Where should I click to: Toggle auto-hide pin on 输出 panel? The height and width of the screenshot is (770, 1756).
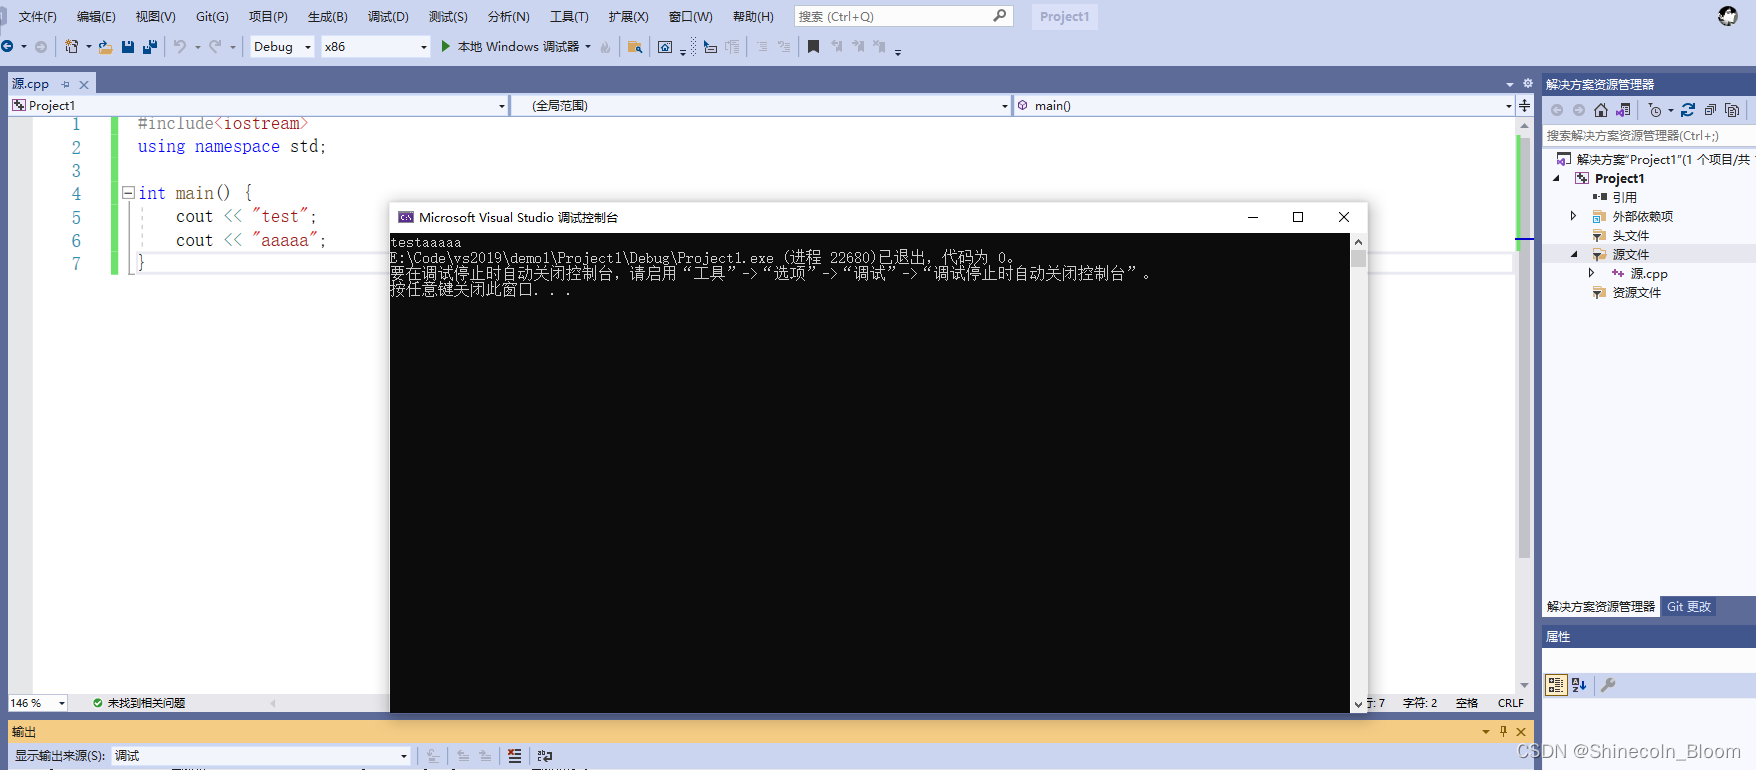(1503, 732)
